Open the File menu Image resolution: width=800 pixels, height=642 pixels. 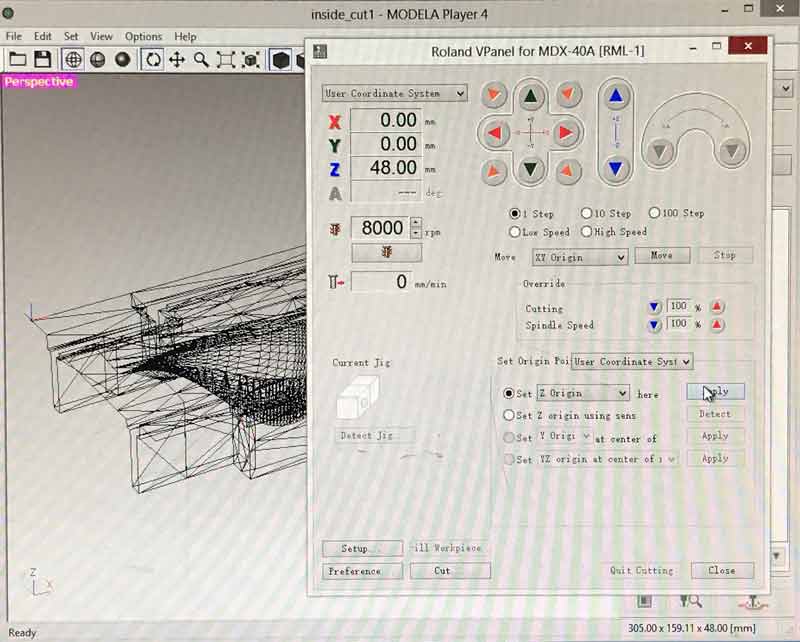click(x=14, y=36)
